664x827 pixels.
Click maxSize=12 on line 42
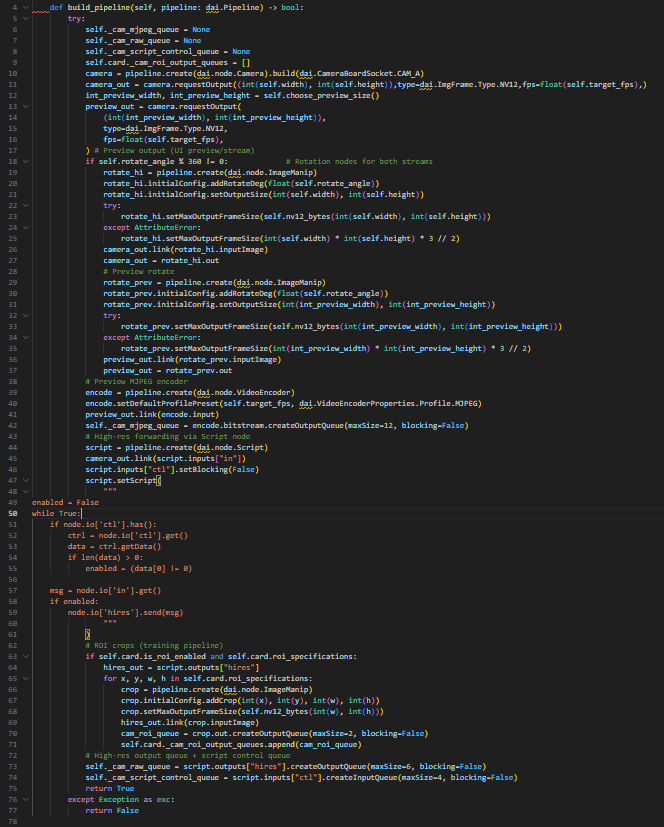[x=370, y=426]
